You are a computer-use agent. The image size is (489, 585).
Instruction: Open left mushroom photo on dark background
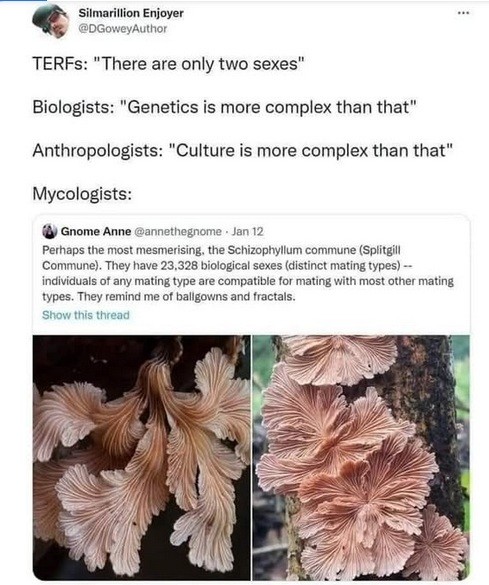[x=142, y=457]
